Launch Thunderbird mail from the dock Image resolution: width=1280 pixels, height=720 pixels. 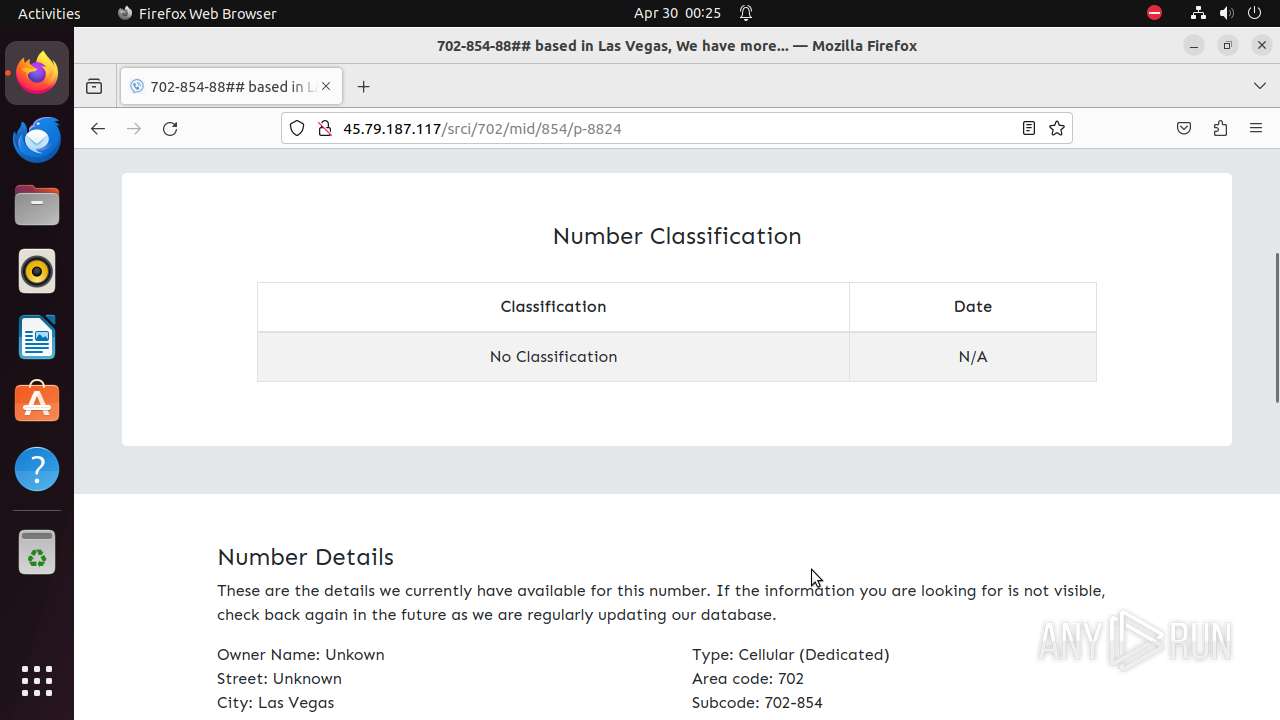[37, 139]
